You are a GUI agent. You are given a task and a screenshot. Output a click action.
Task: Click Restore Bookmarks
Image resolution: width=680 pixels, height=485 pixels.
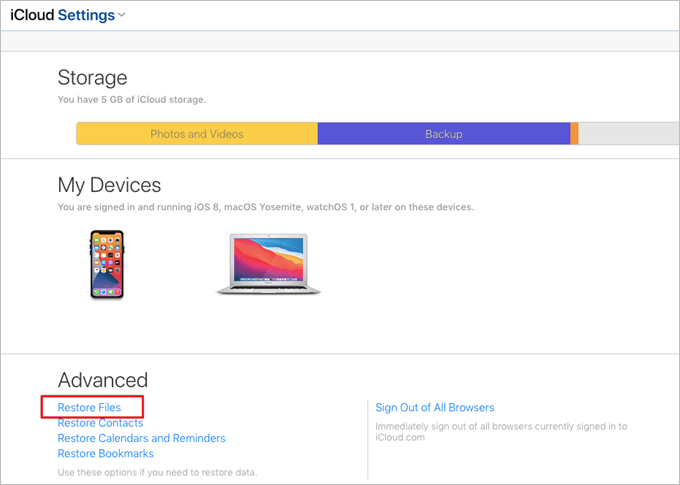pos(105,454)
